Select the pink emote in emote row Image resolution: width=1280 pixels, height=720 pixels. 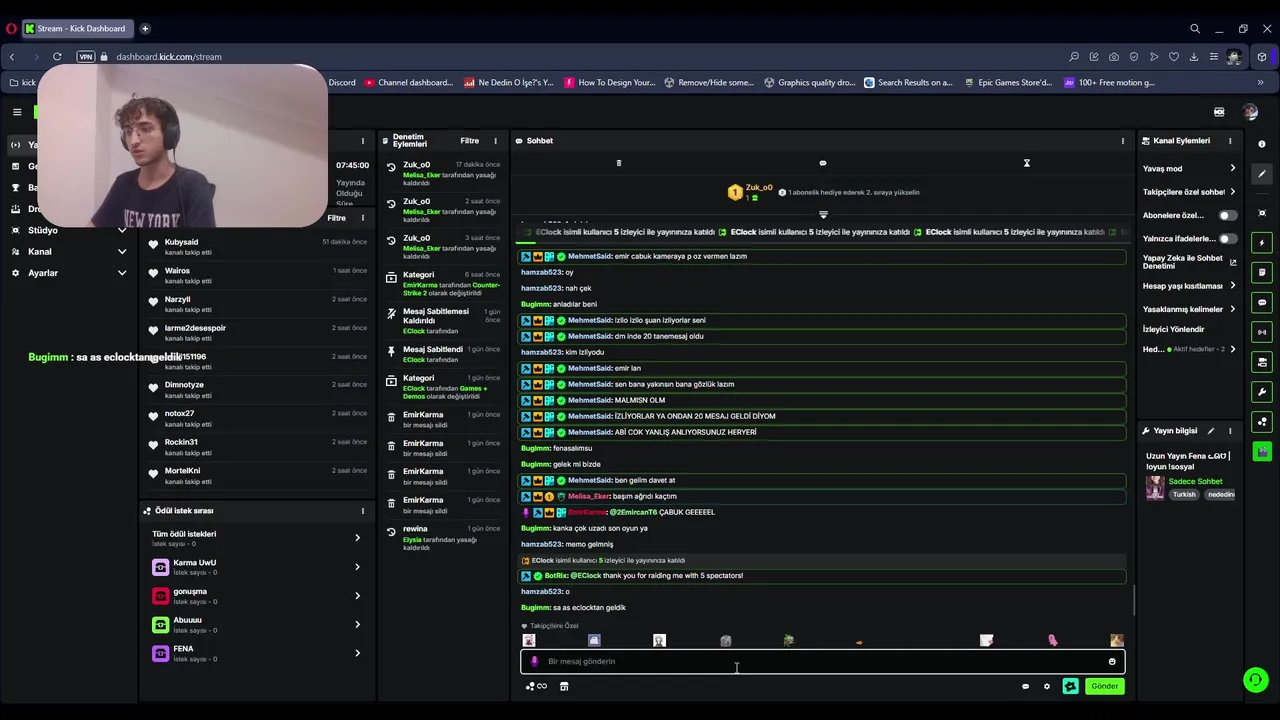click(x=1052, y=640)
